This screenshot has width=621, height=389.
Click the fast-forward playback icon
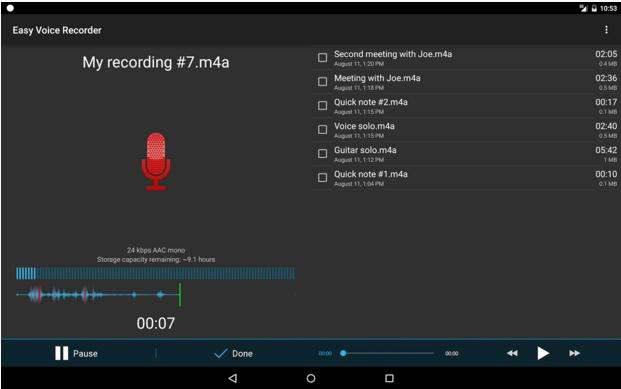574,353
